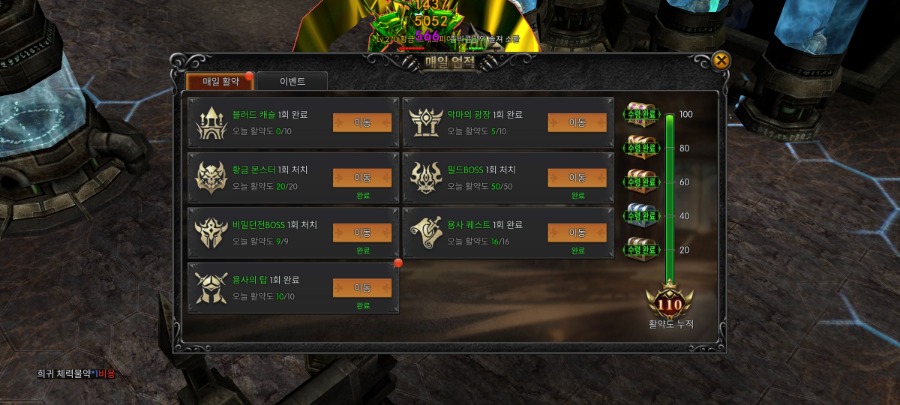Open the treasure chest at 100 activity
The width and height of the screenshot is (900, 405).
click(x=642, y=114)
